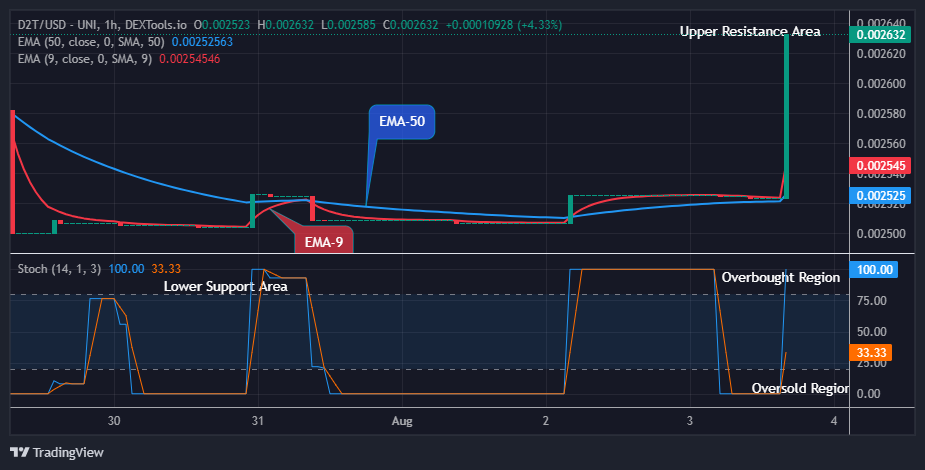Click the tall red candle at the left edge

[12, 172]
